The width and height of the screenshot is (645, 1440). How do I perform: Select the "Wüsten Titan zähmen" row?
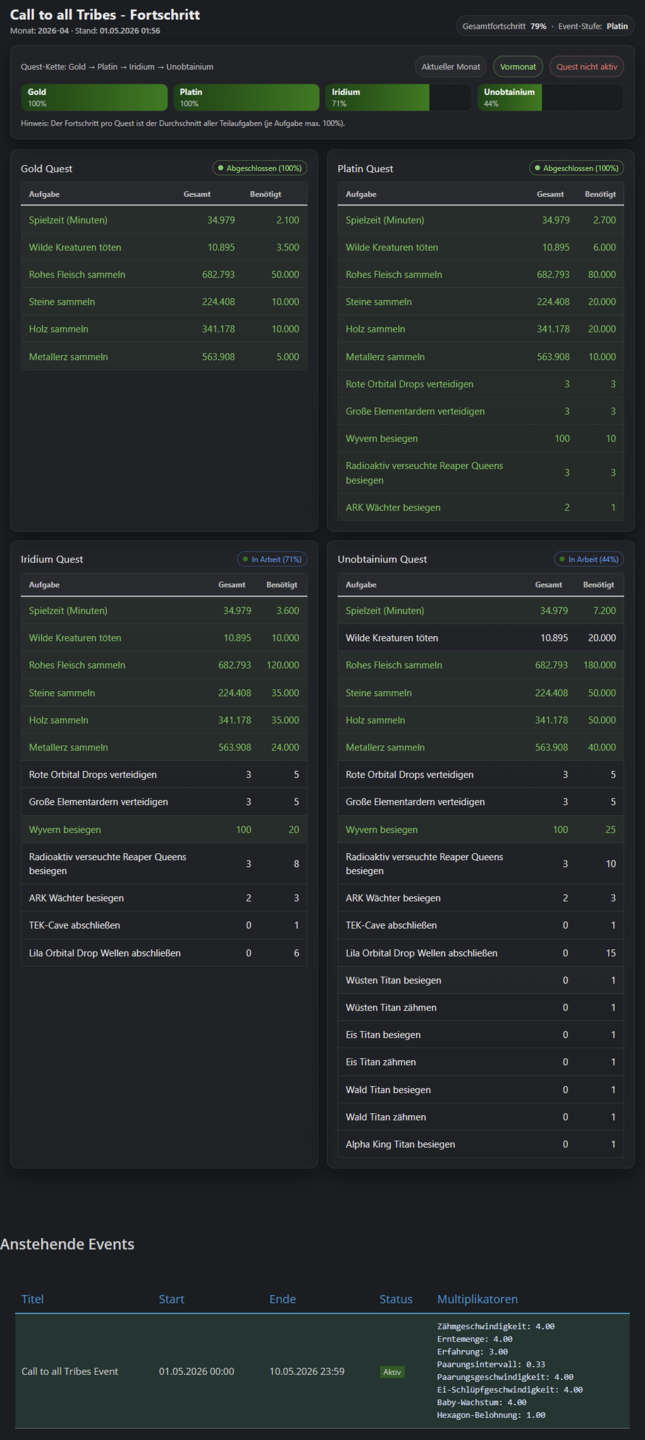481,1008
